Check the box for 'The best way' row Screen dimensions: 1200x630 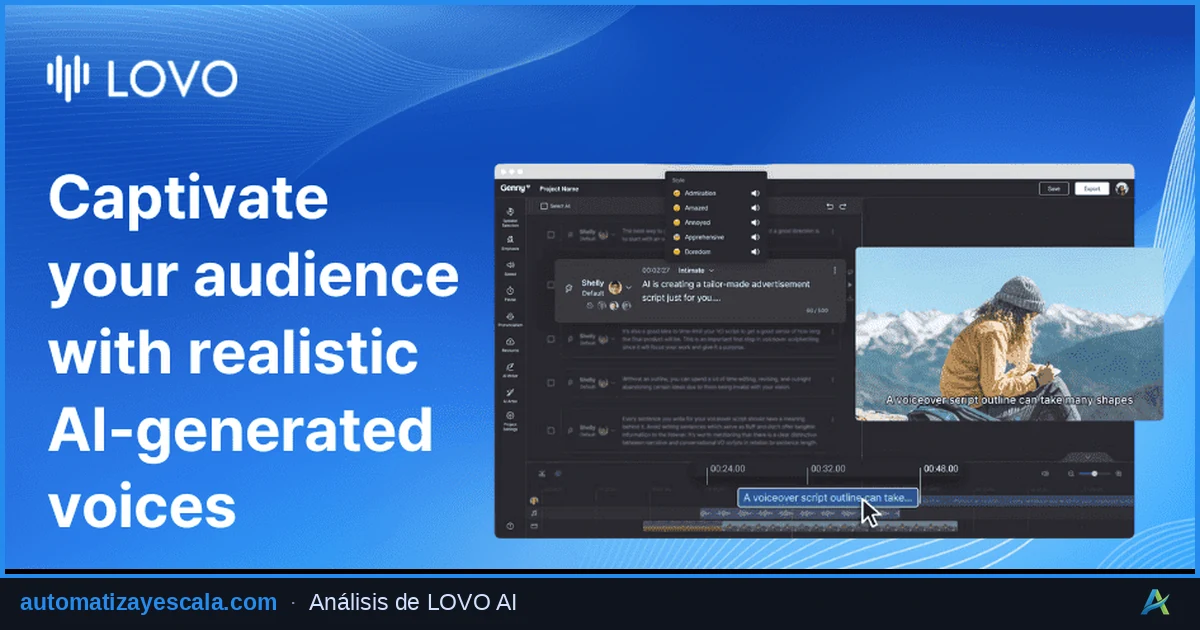tap(550, 235)
